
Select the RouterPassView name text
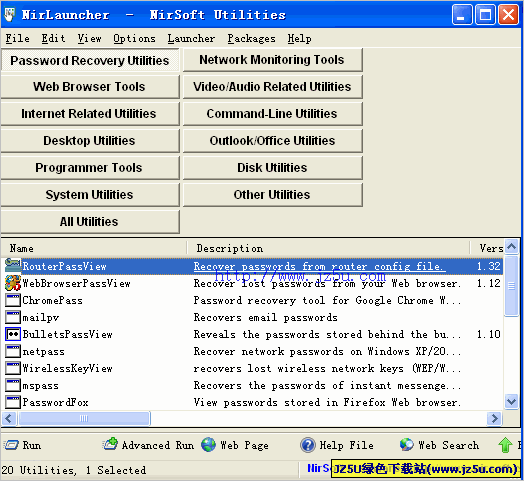64,266
